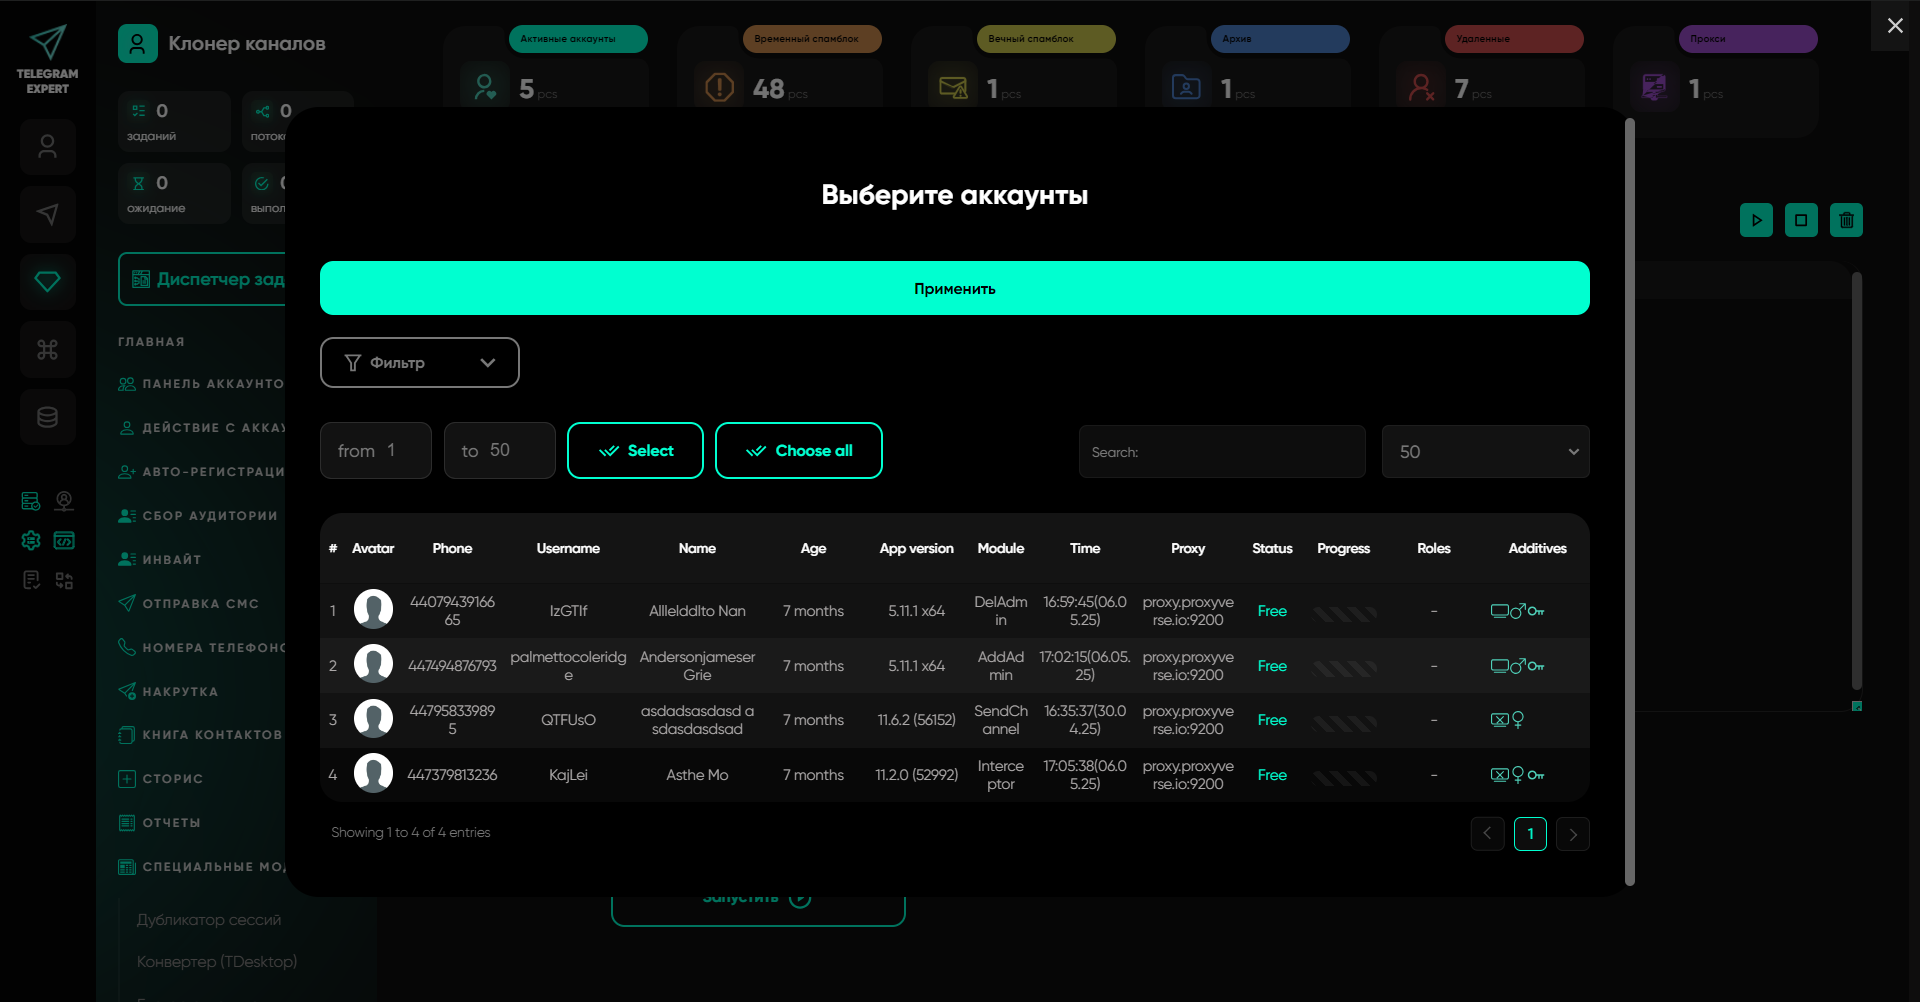
Task: Click the trash delete icon button
Action: (x=1846, y=220)
